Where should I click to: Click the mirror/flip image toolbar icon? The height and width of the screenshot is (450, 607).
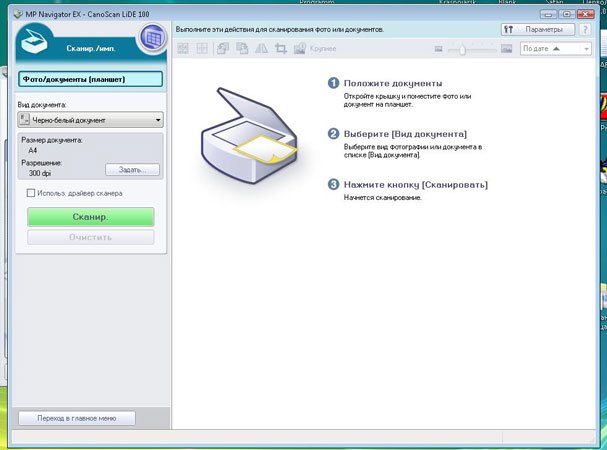(261, 49)
